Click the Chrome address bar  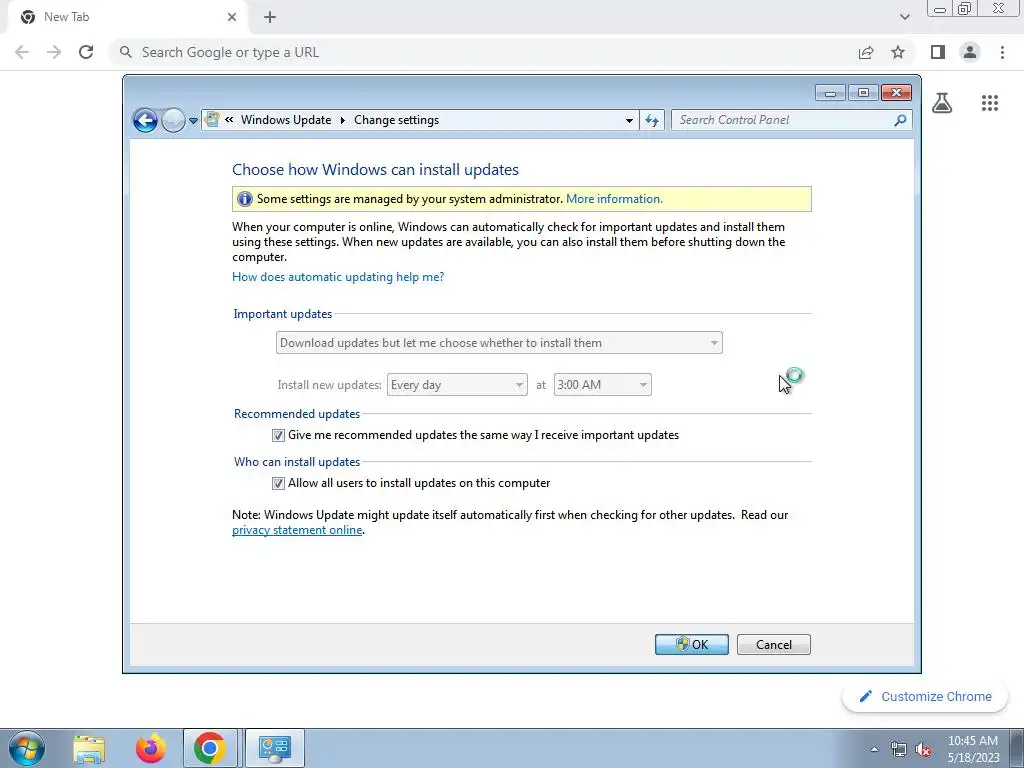click(x=483, y=52)
